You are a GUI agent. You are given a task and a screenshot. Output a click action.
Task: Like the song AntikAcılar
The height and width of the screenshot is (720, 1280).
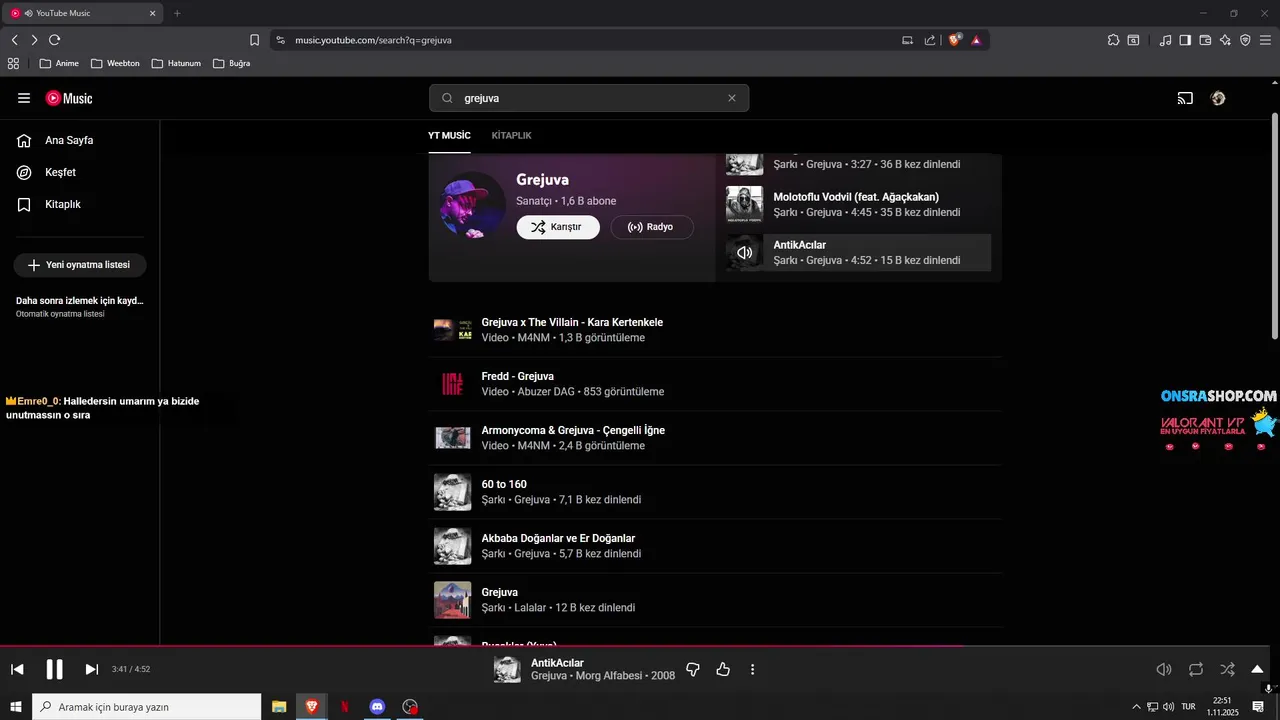723,669
